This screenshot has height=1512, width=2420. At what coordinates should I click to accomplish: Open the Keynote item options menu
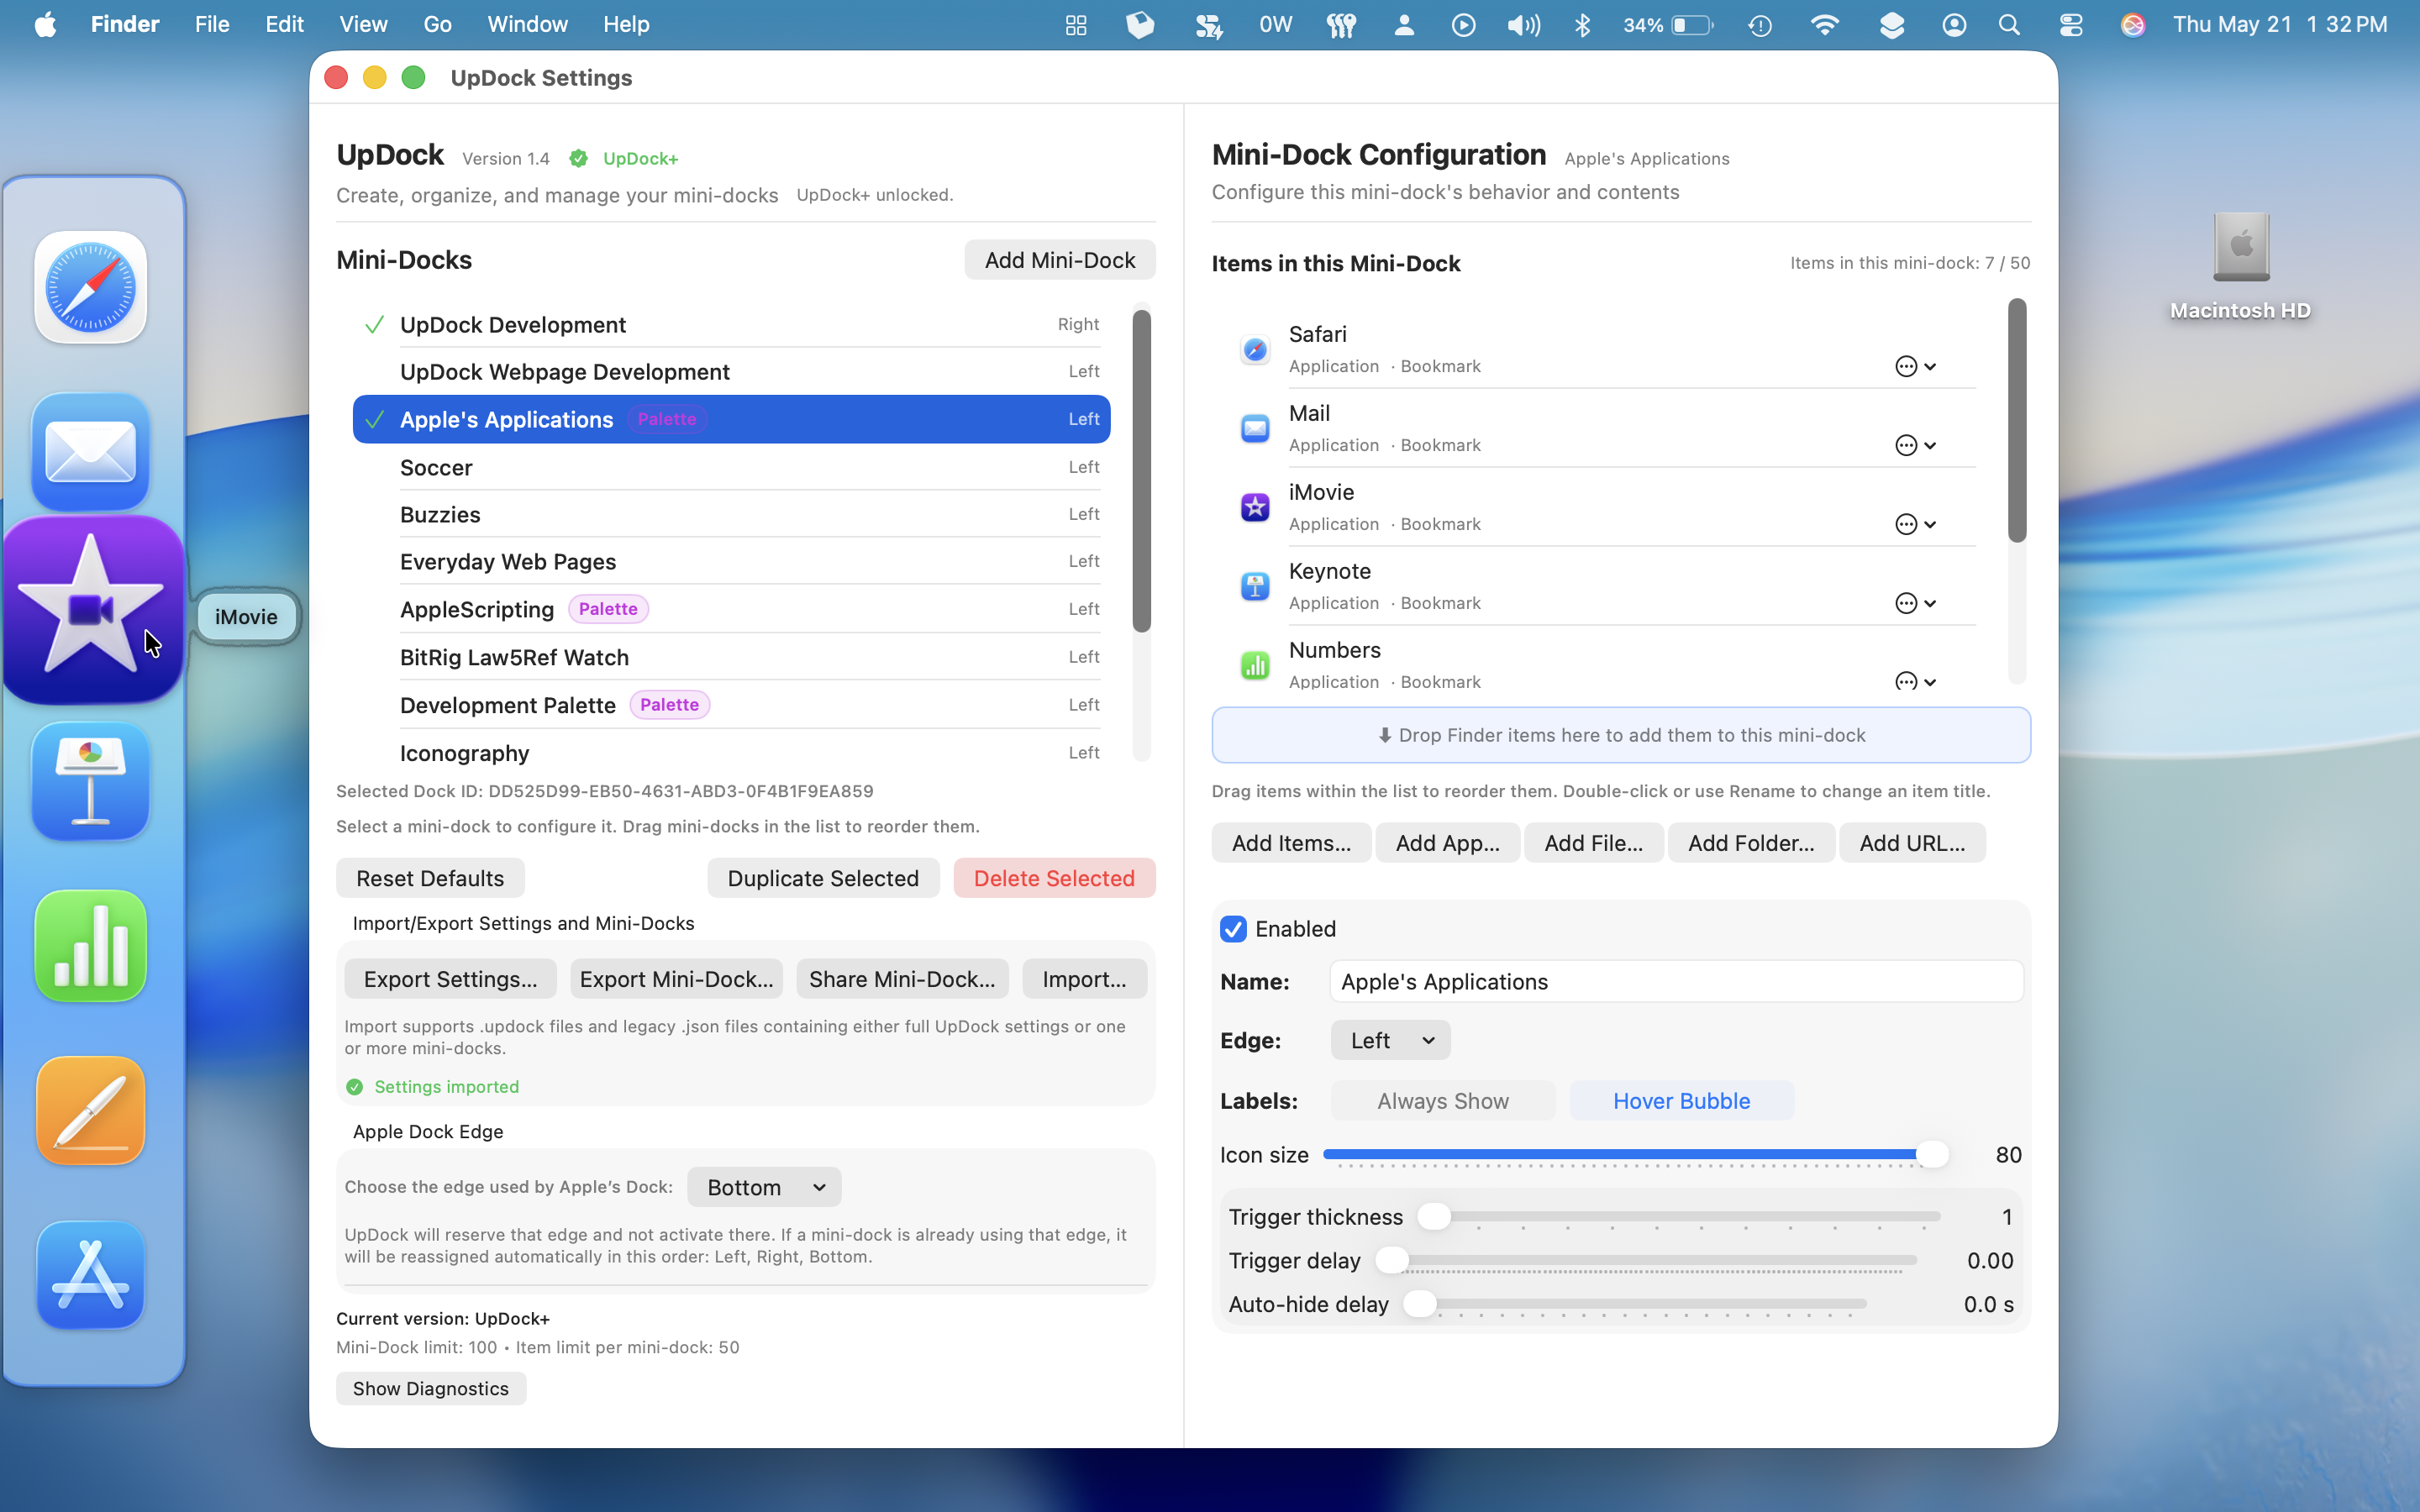point(1915,603)
